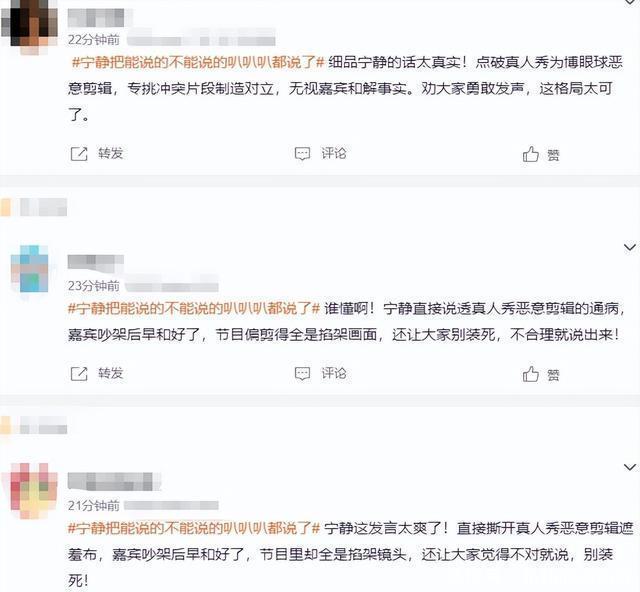
Task: Open hashtag in the post starting 宁静这发言太爽了
Action: [x=194, y=528]
